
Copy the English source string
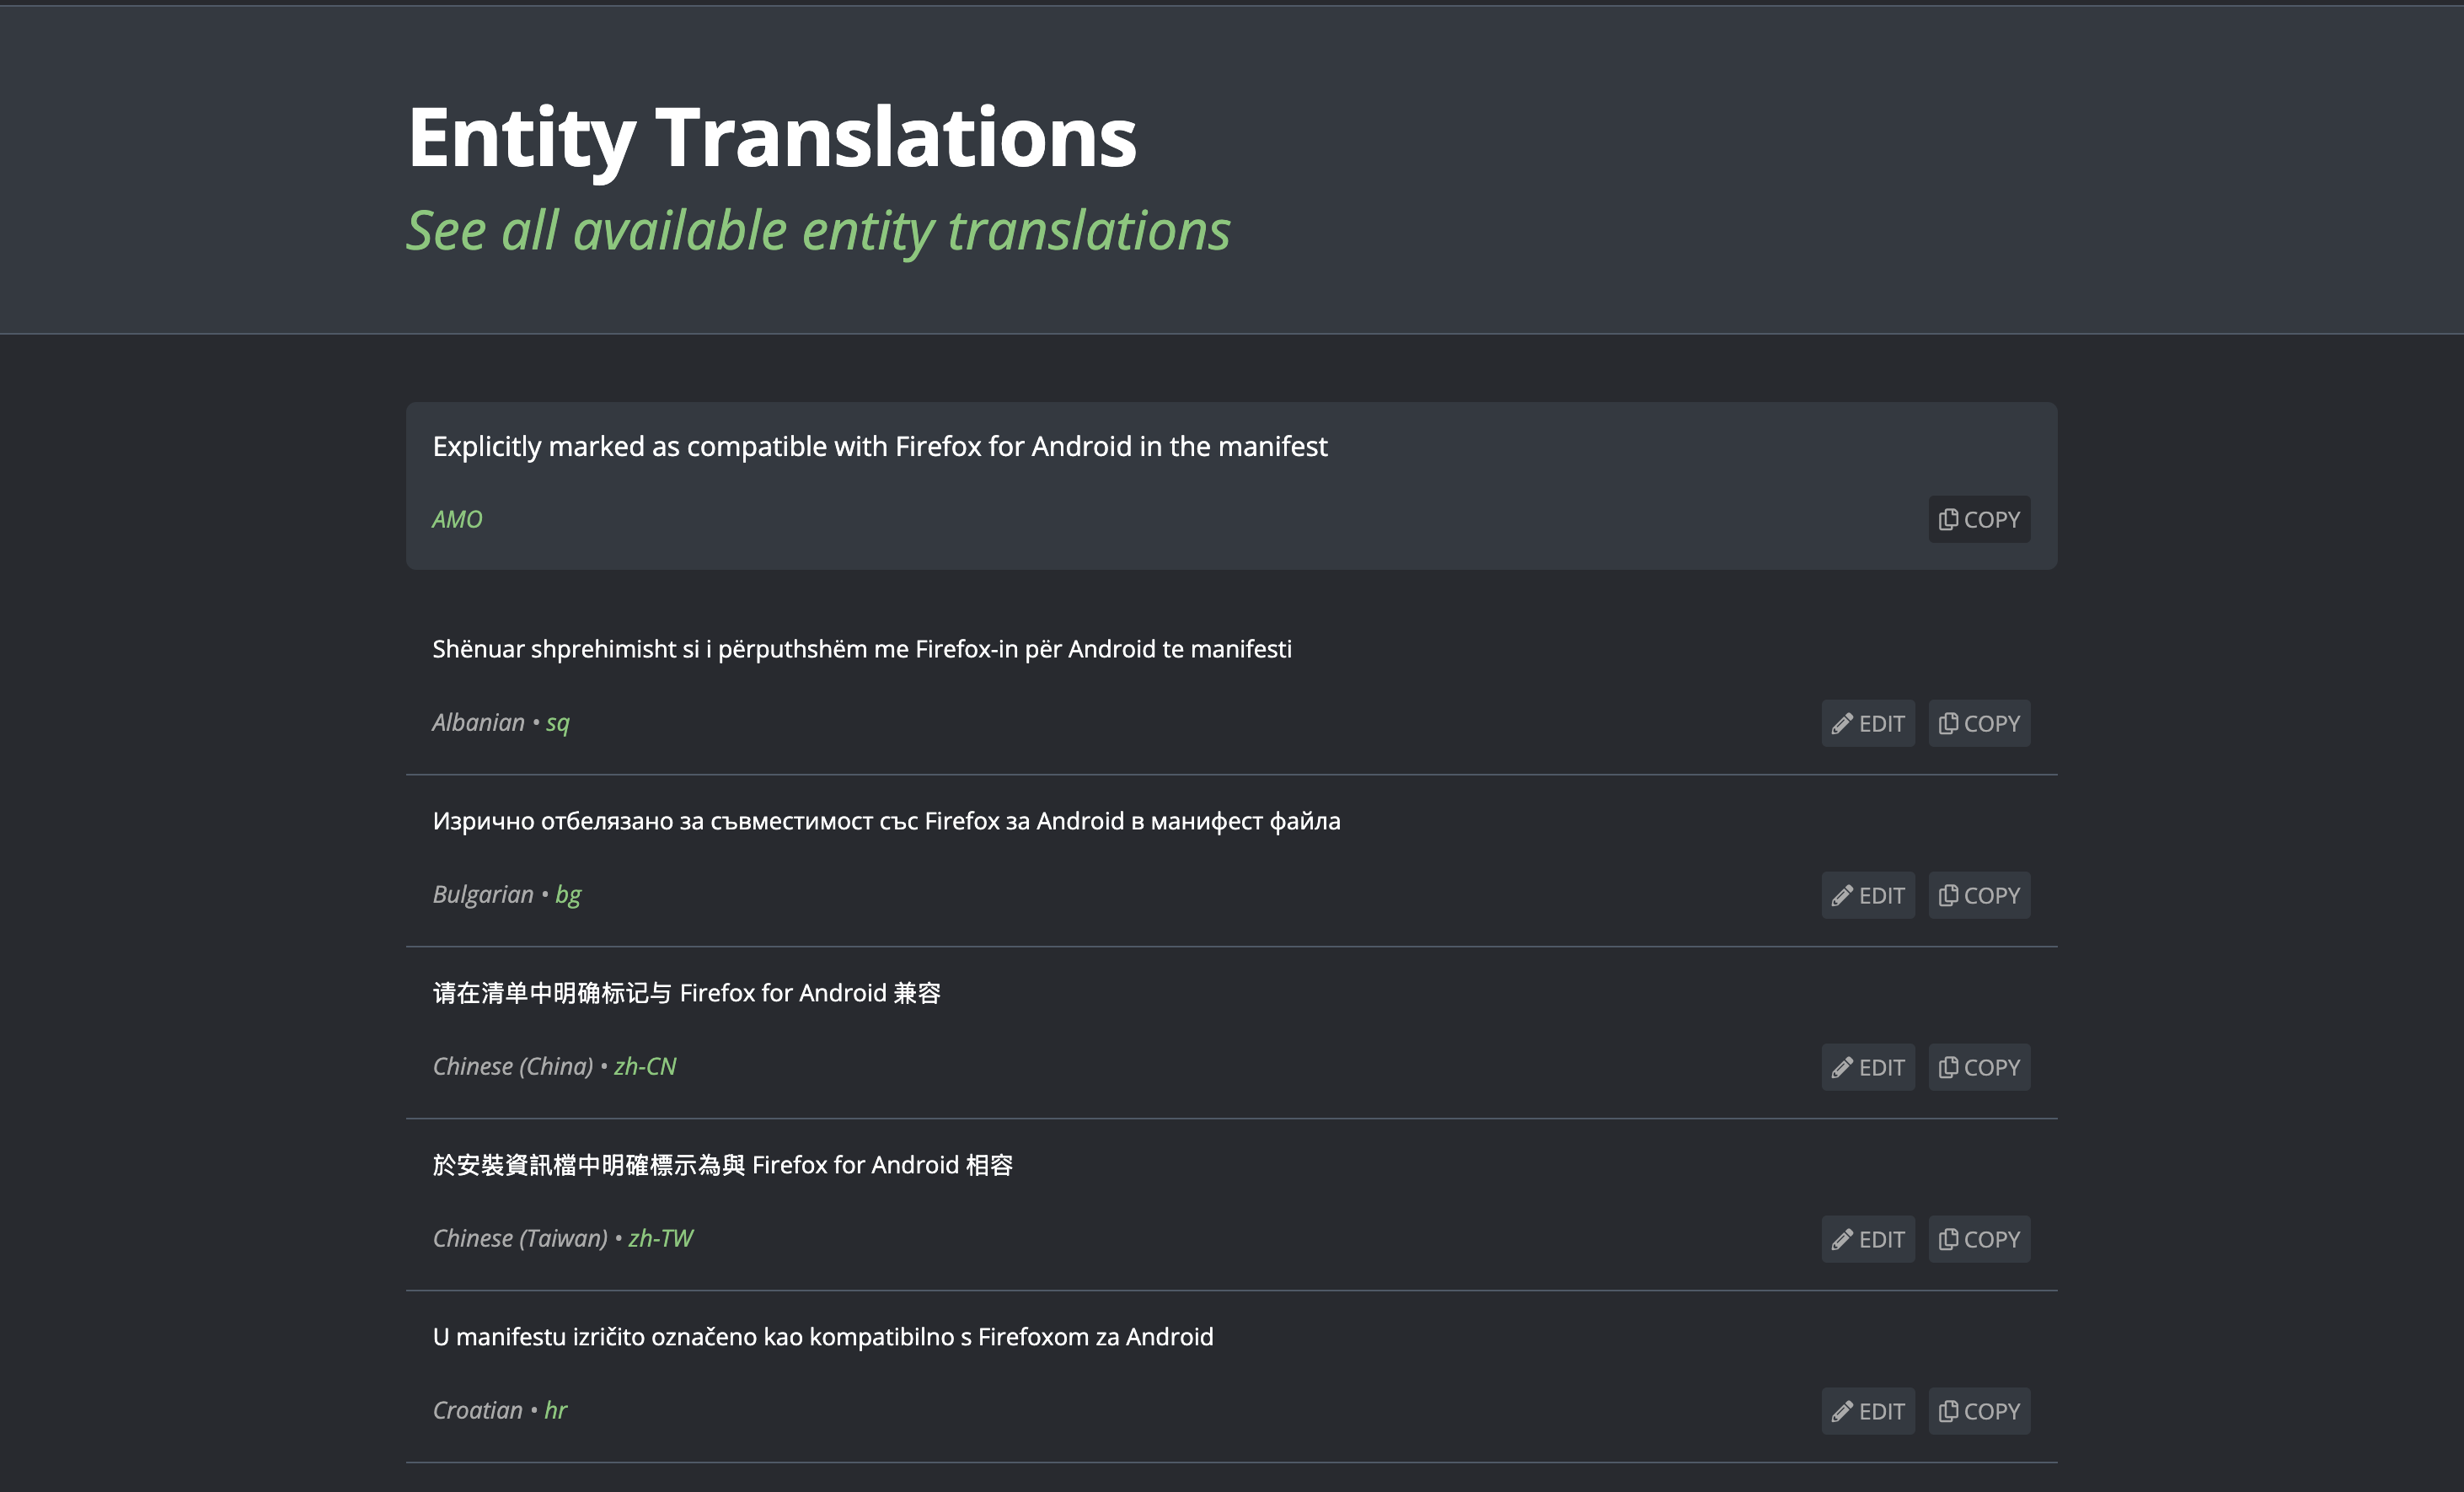pyautogui.click(x=1978, y=520)
